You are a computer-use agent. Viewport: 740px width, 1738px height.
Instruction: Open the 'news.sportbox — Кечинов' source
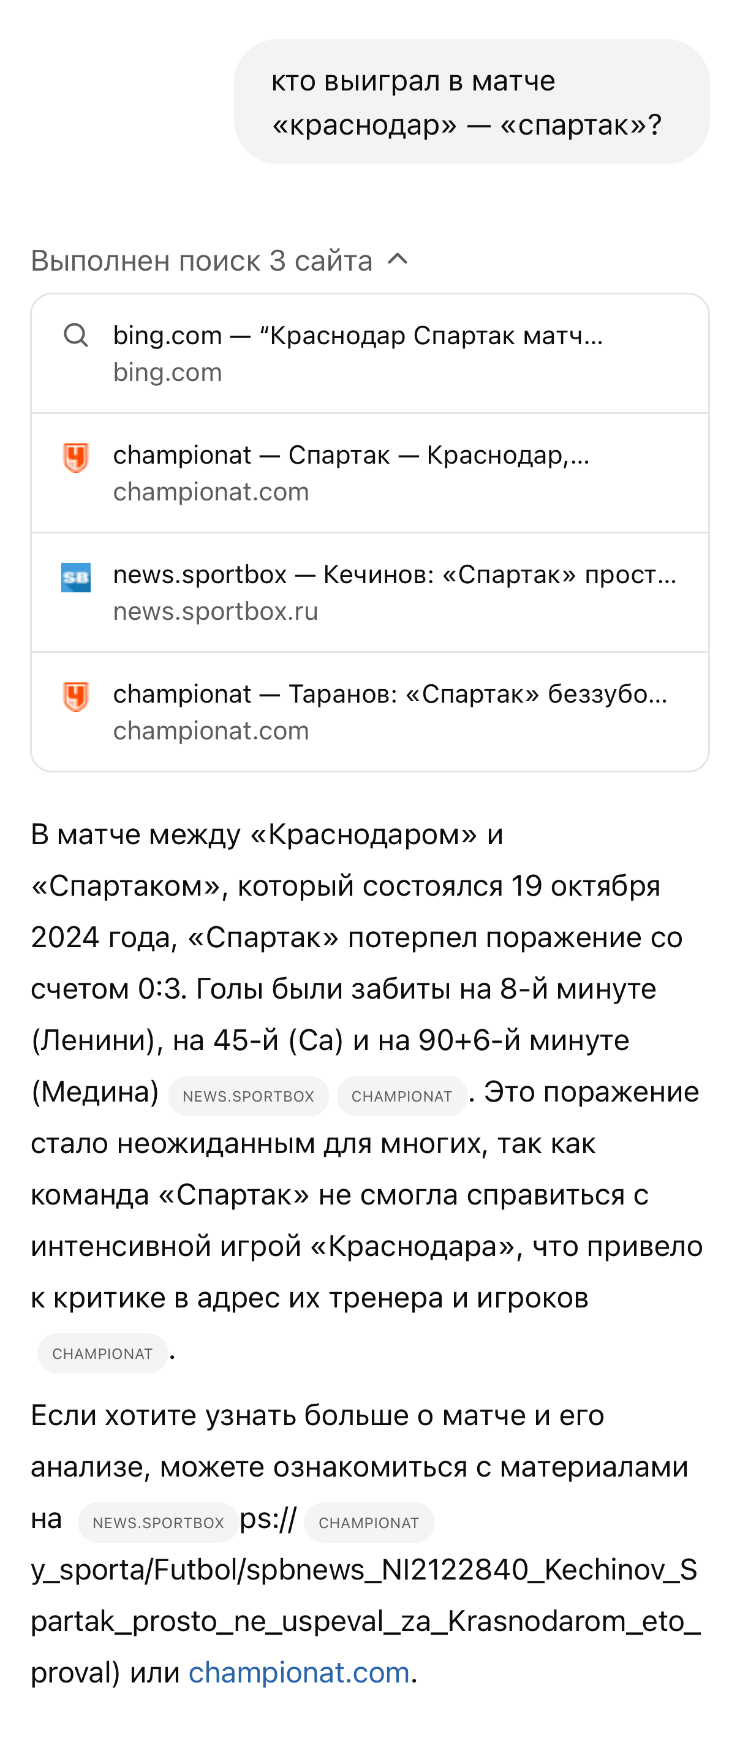370,593
